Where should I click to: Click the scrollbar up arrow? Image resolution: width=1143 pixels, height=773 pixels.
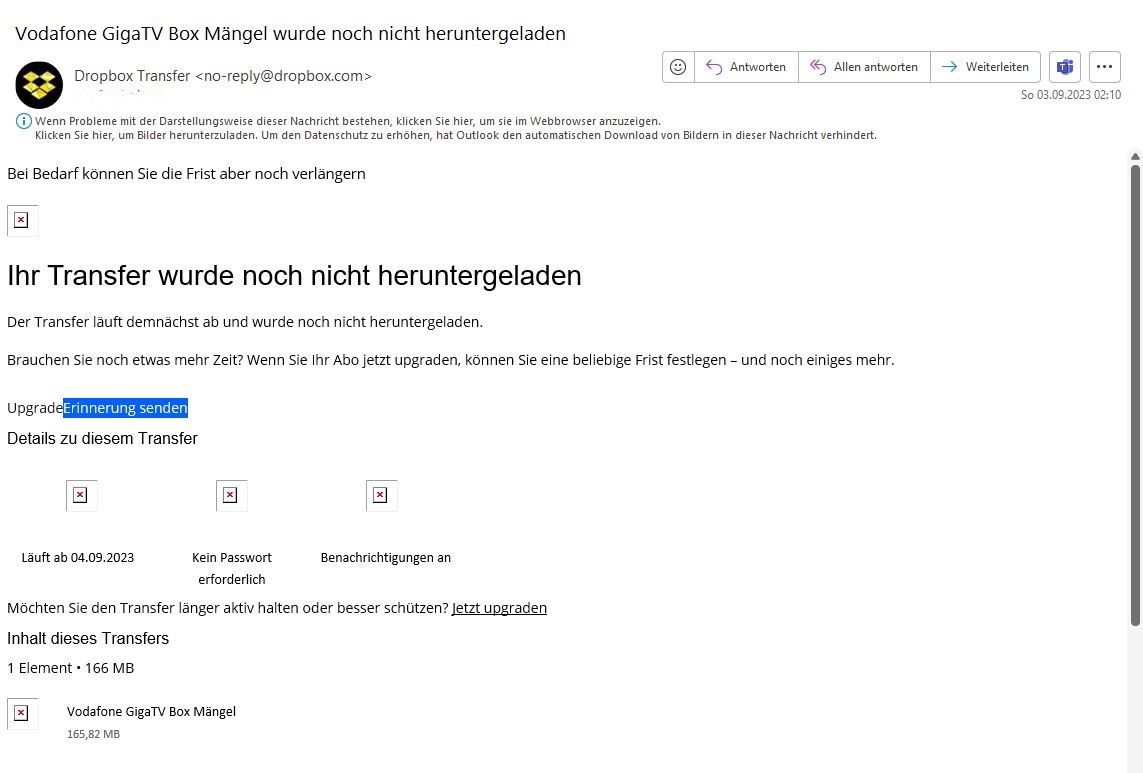click(1135, 156)
